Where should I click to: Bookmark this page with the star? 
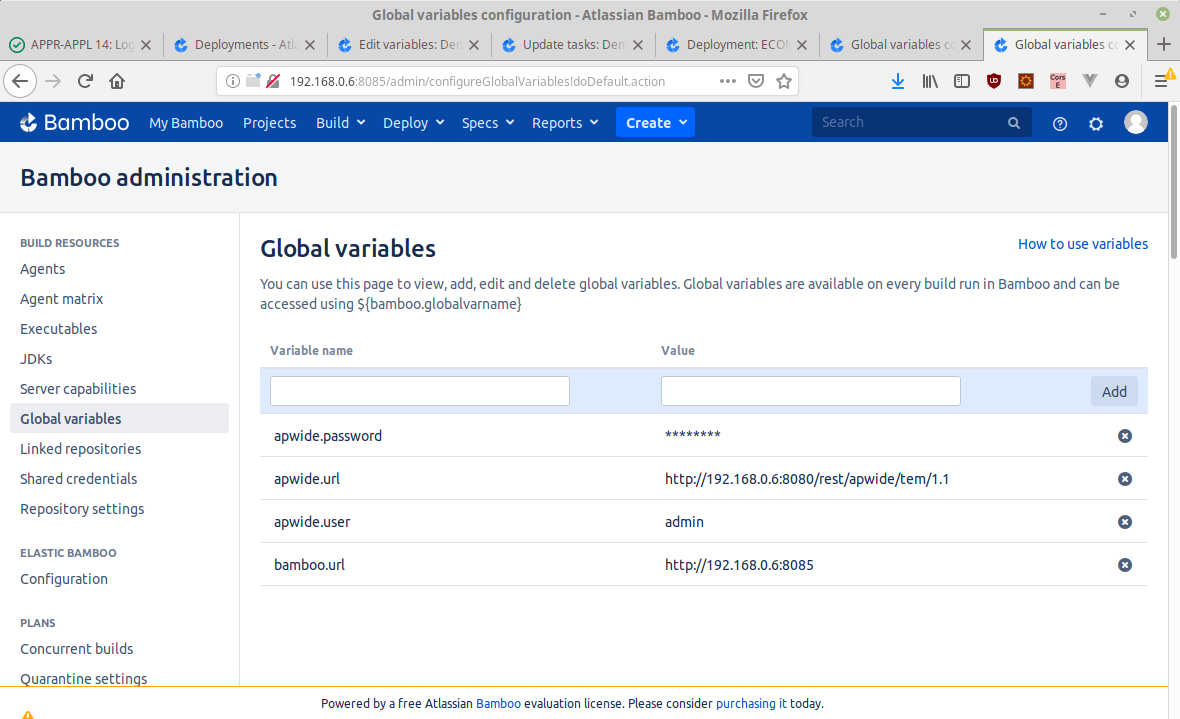pos(784,81)
